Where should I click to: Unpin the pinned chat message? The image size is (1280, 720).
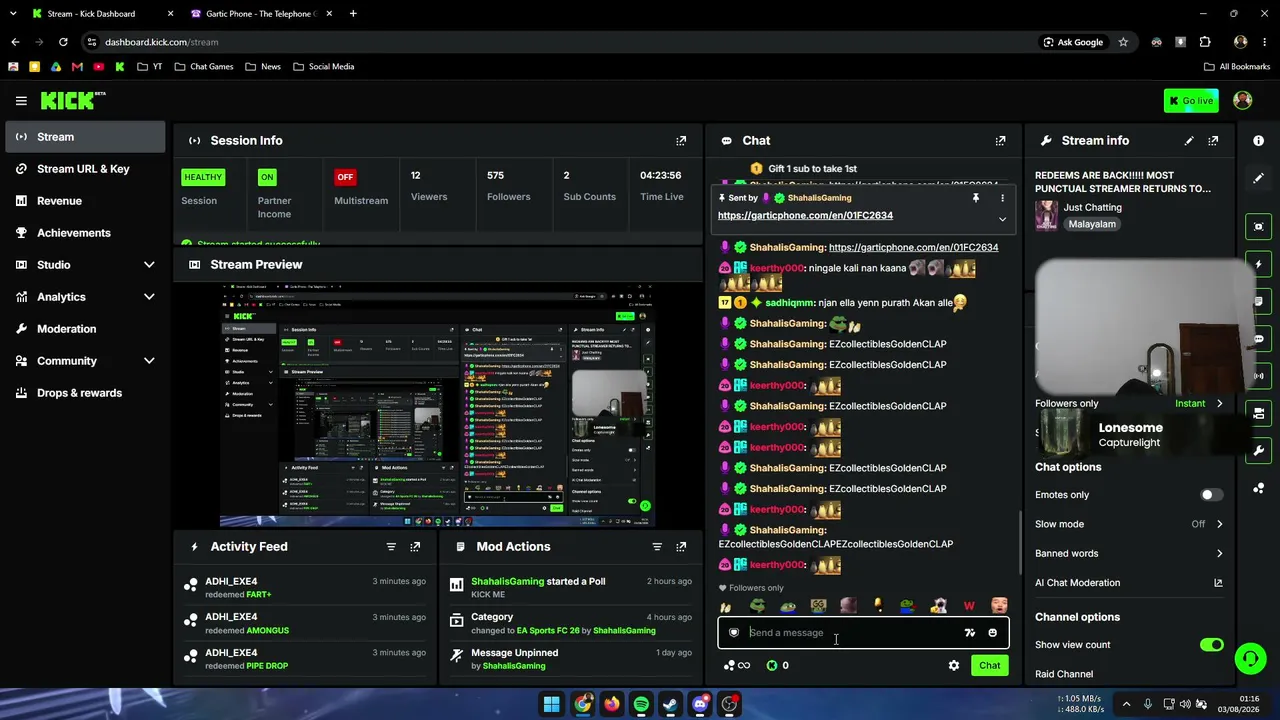tap(975, 198)
